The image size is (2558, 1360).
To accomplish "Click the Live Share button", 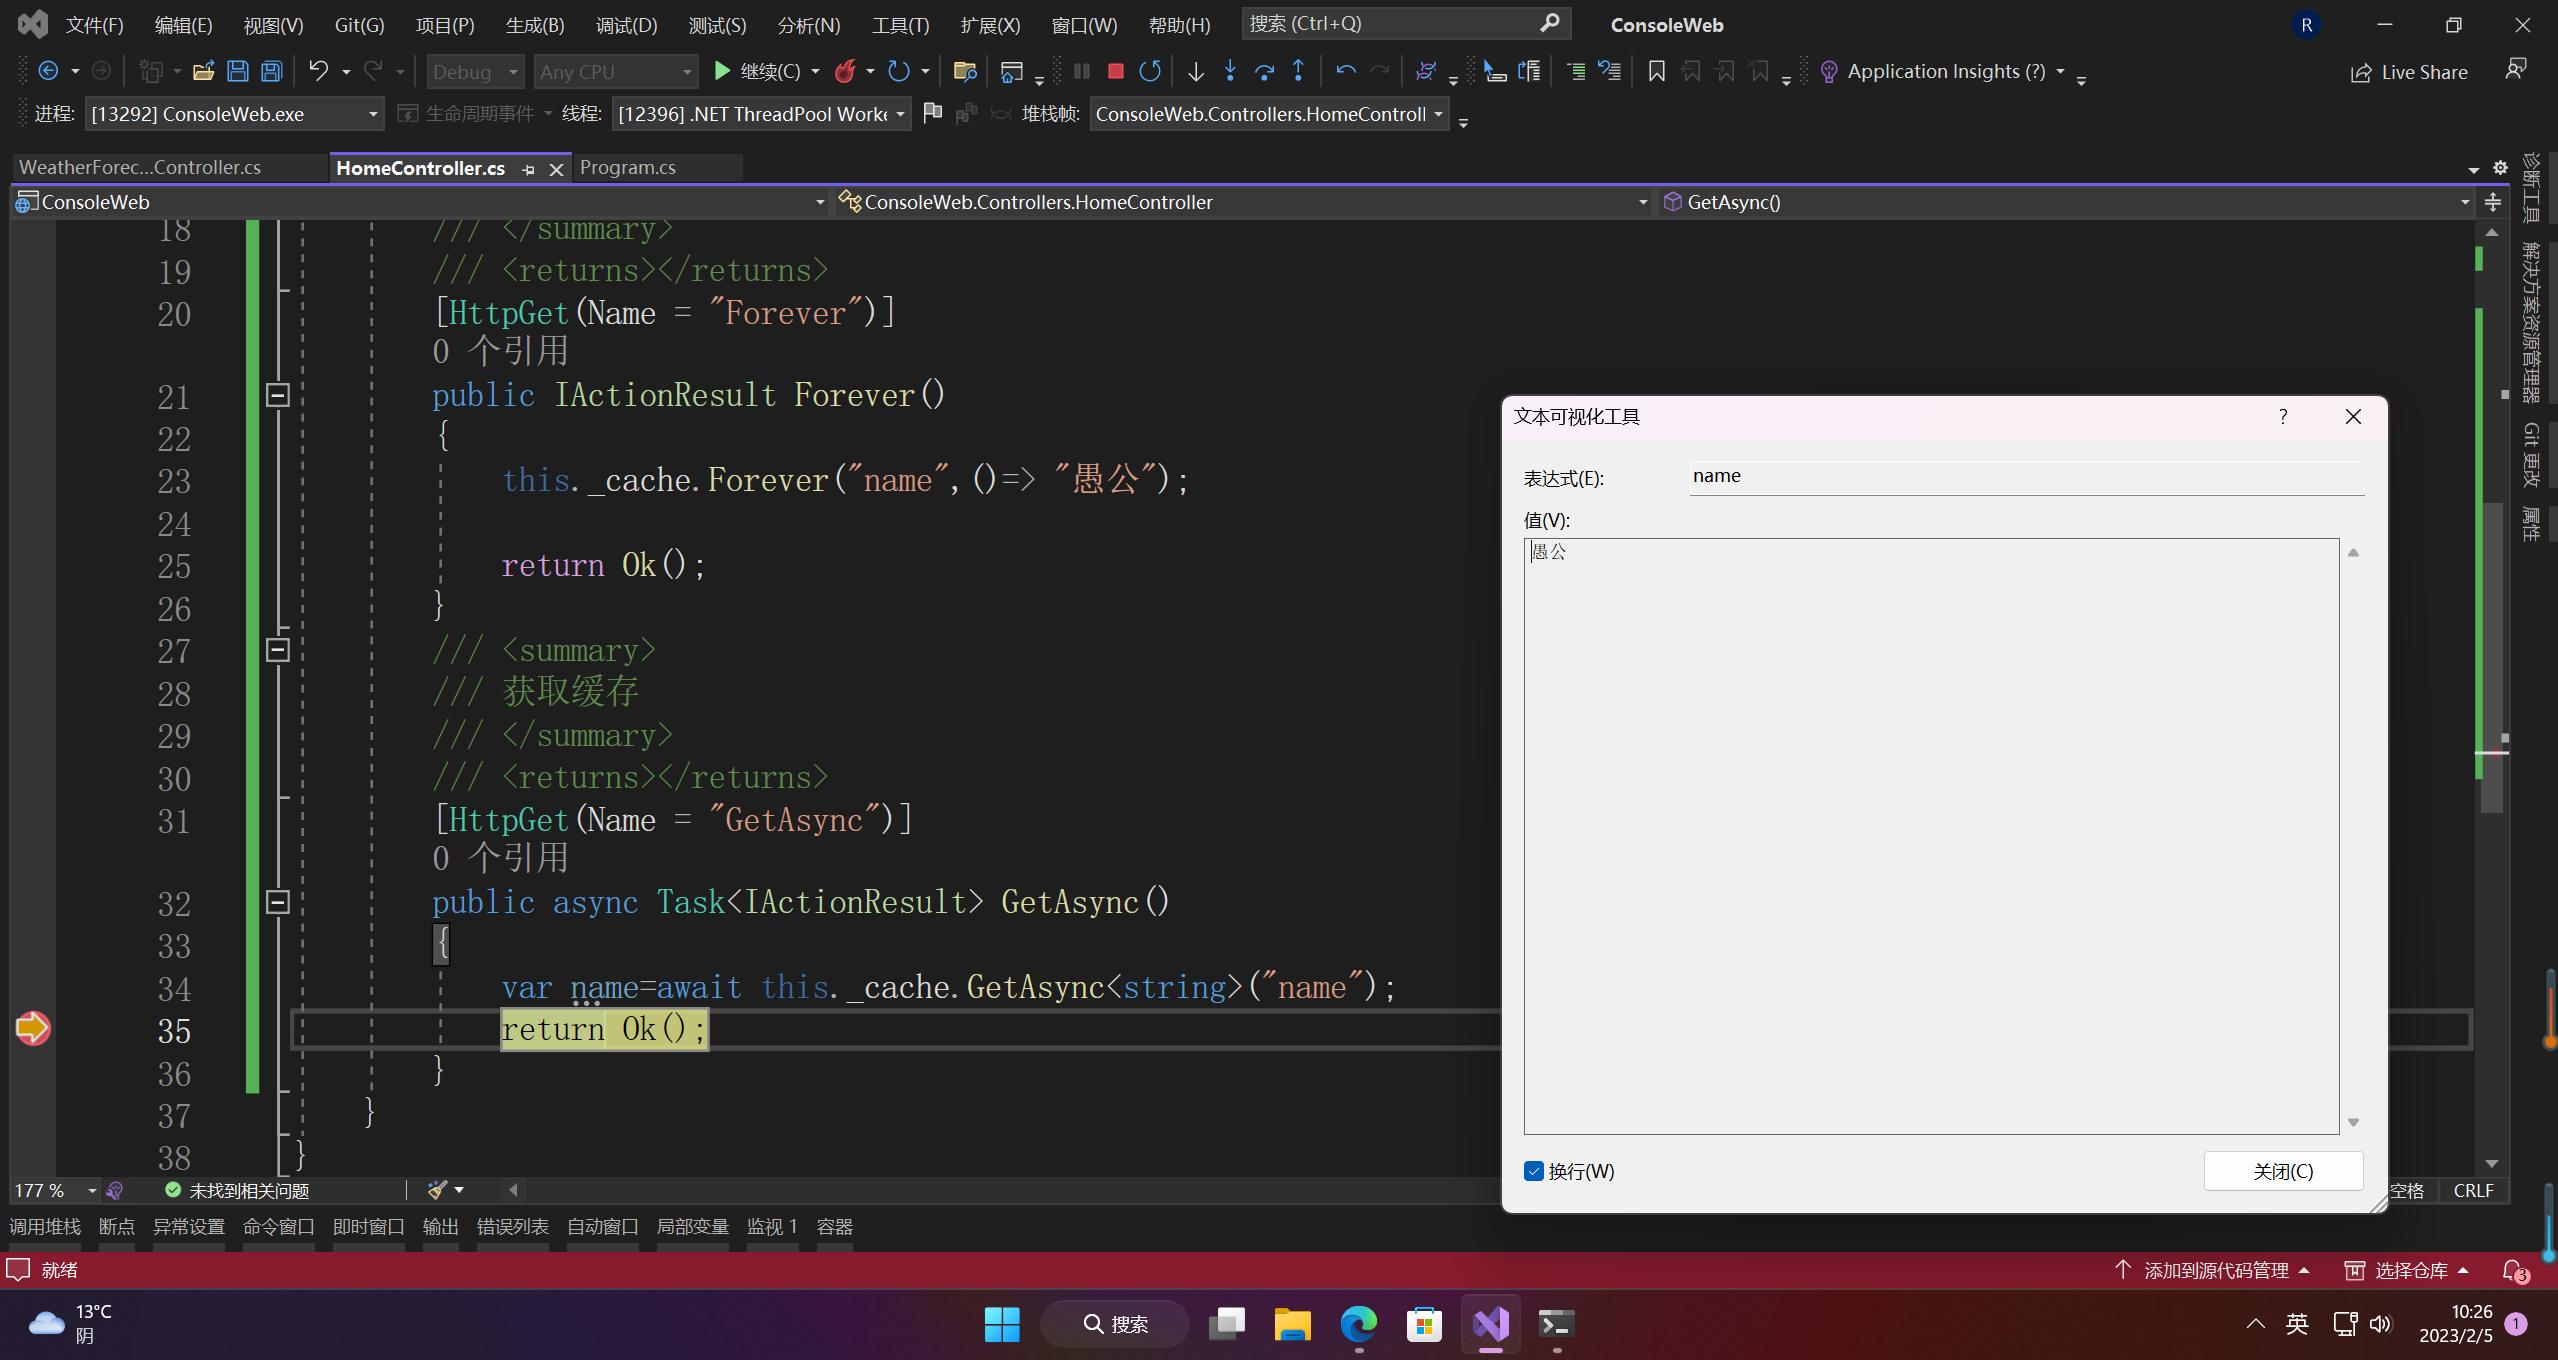I will pyautogui.click(x=2410, y=72).
